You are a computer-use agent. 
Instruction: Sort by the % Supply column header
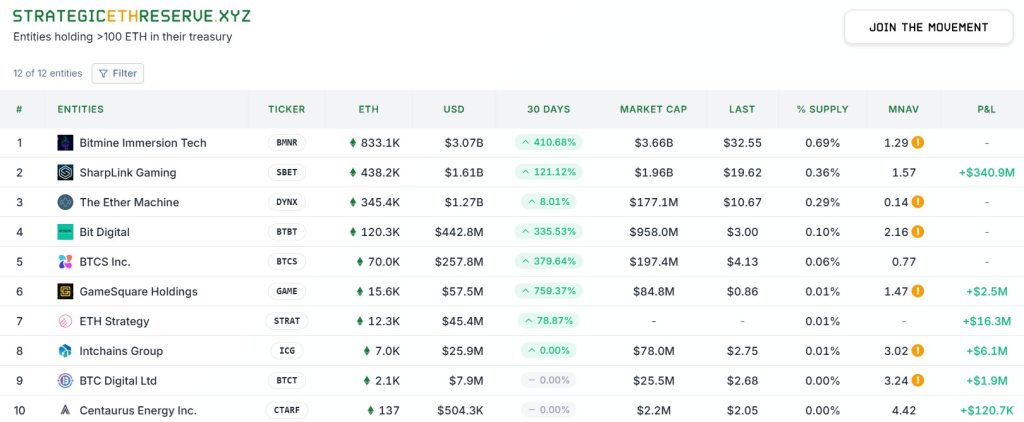822,109
